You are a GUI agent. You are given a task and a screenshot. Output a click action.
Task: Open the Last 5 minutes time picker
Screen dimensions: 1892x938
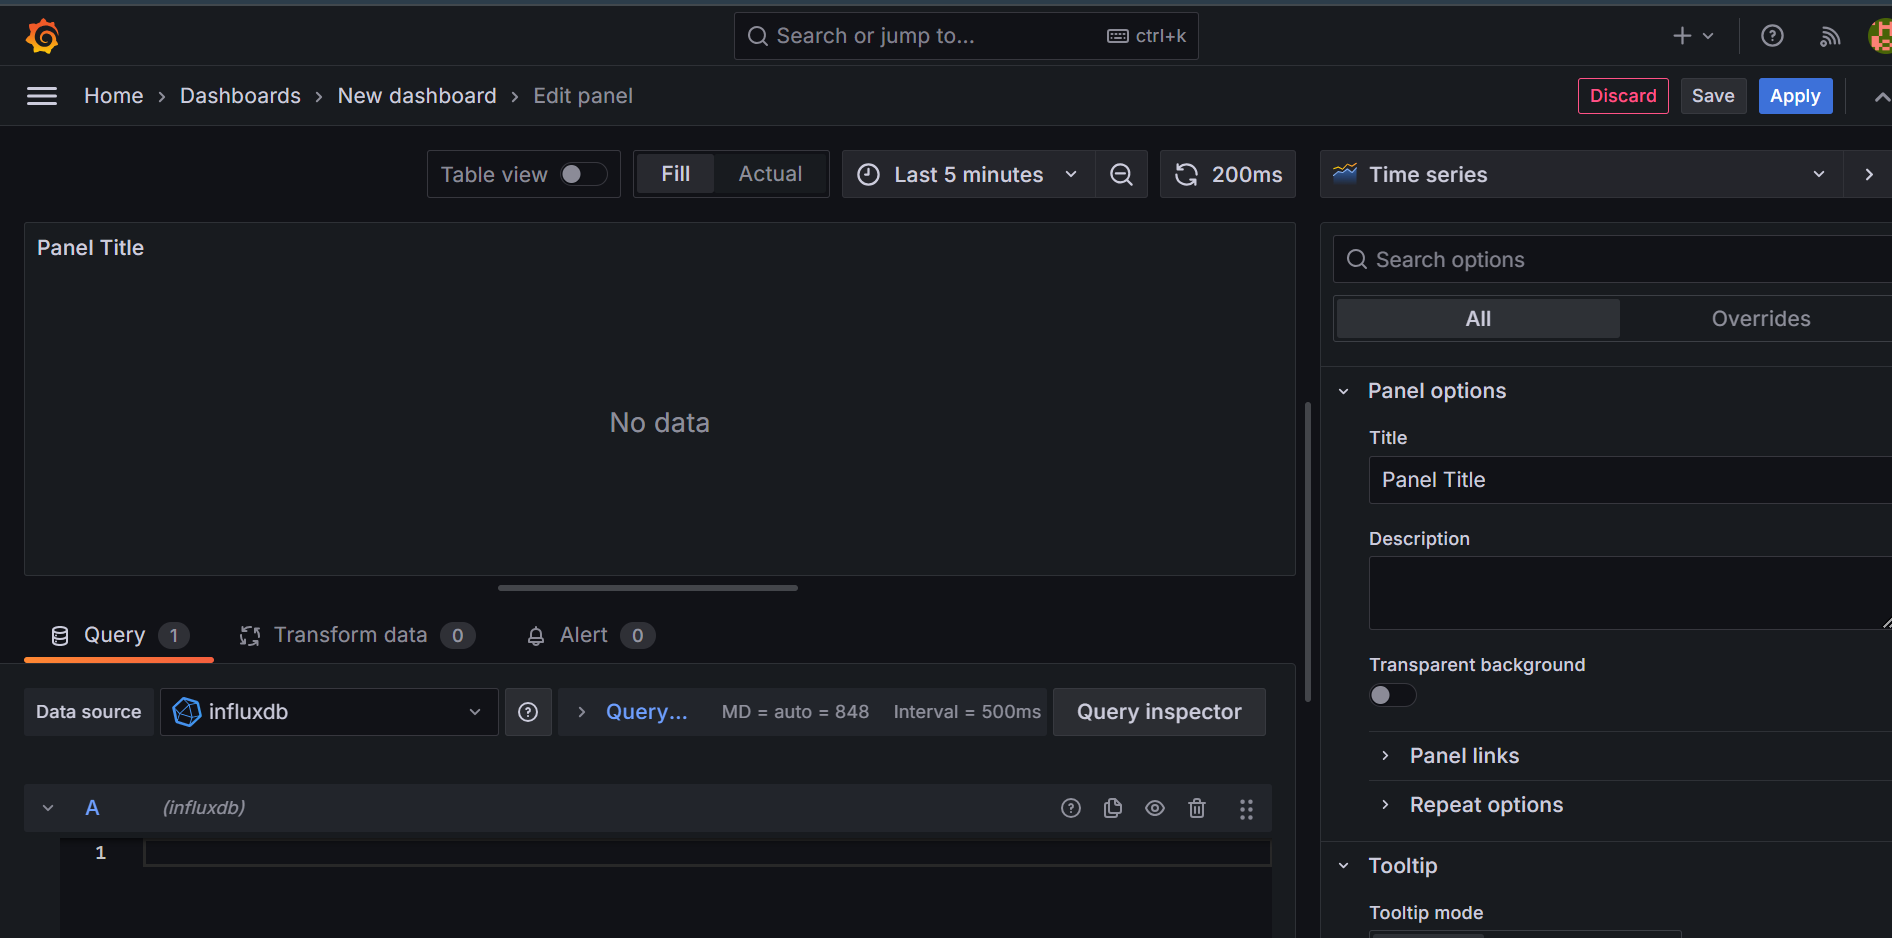(x=968, y=174)
